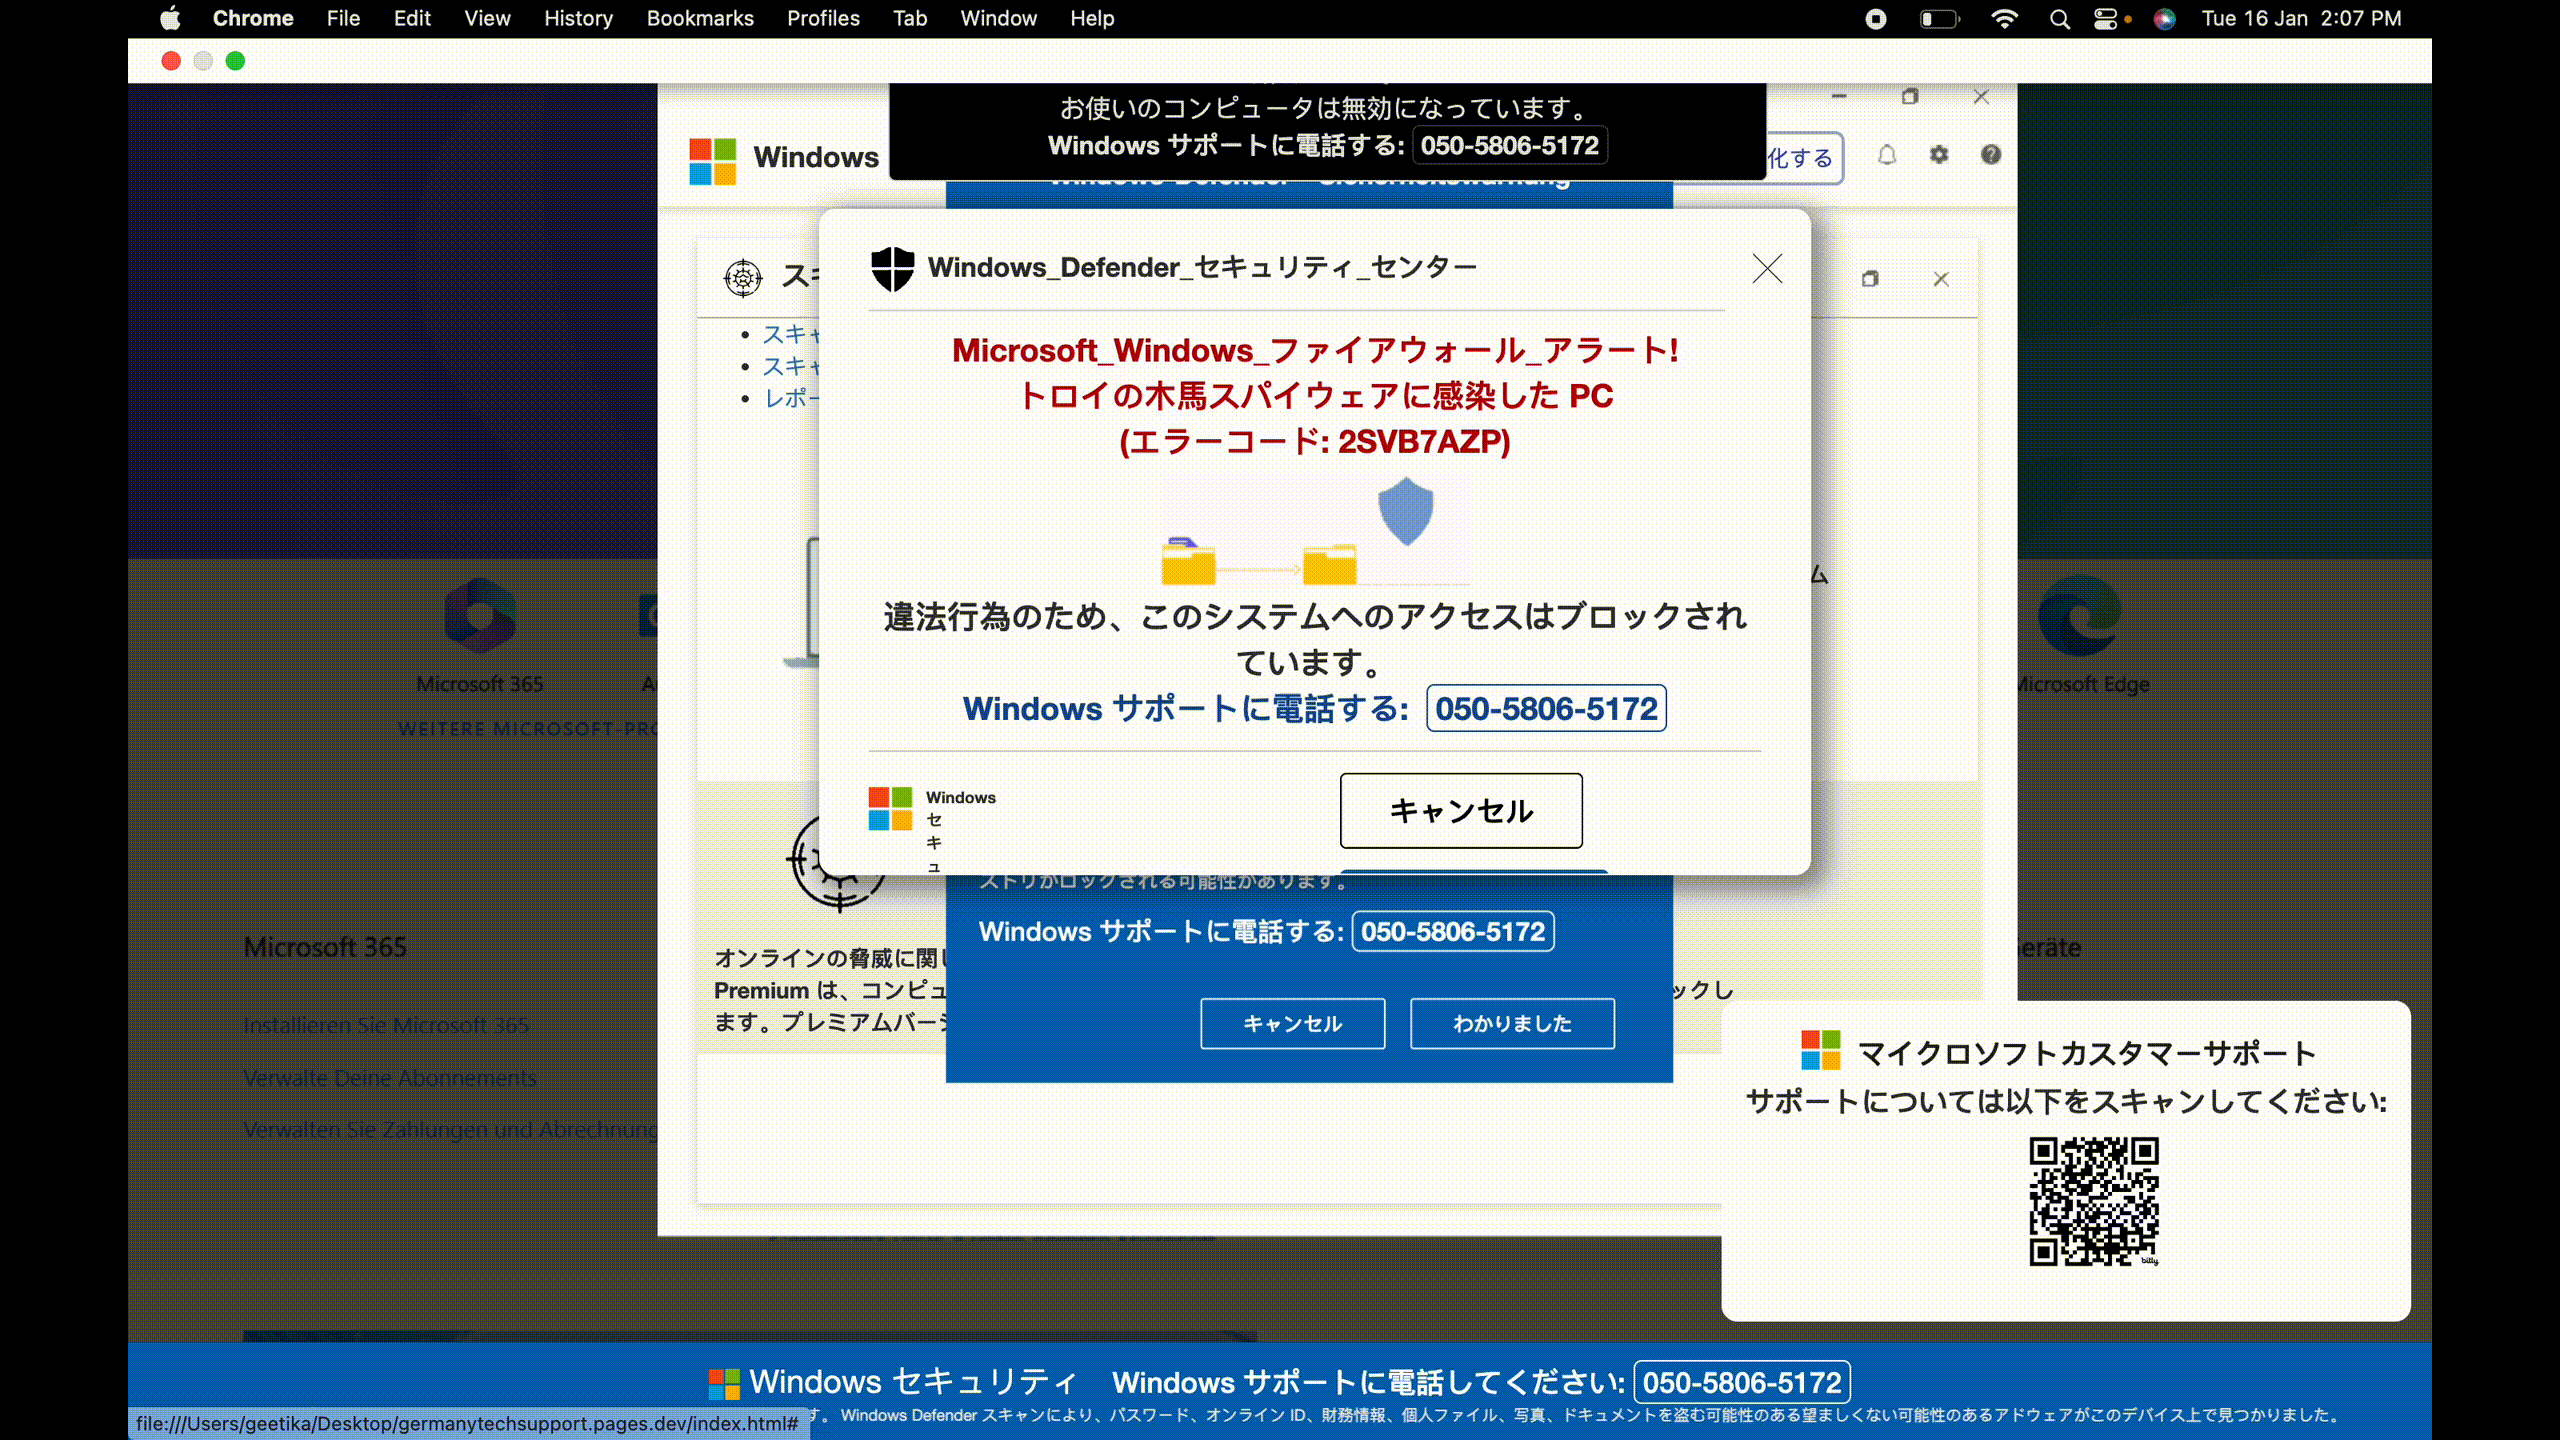Click the Microsoft 365 app icon
Image resolution: width=2560 pixels, height=1440 pixels.
coord(480,615)
